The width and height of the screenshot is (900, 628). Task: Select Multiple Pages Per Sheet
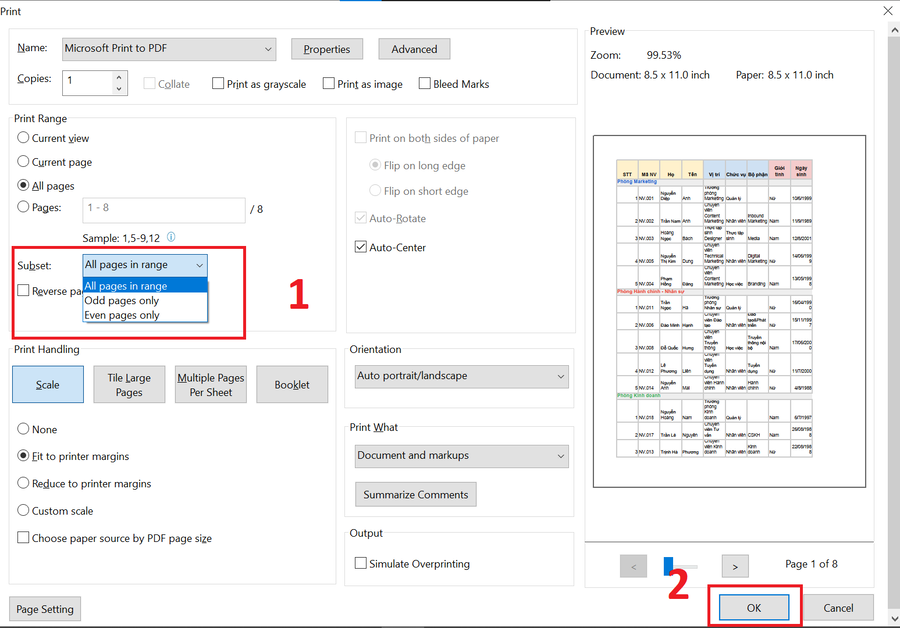pos(211,385)
